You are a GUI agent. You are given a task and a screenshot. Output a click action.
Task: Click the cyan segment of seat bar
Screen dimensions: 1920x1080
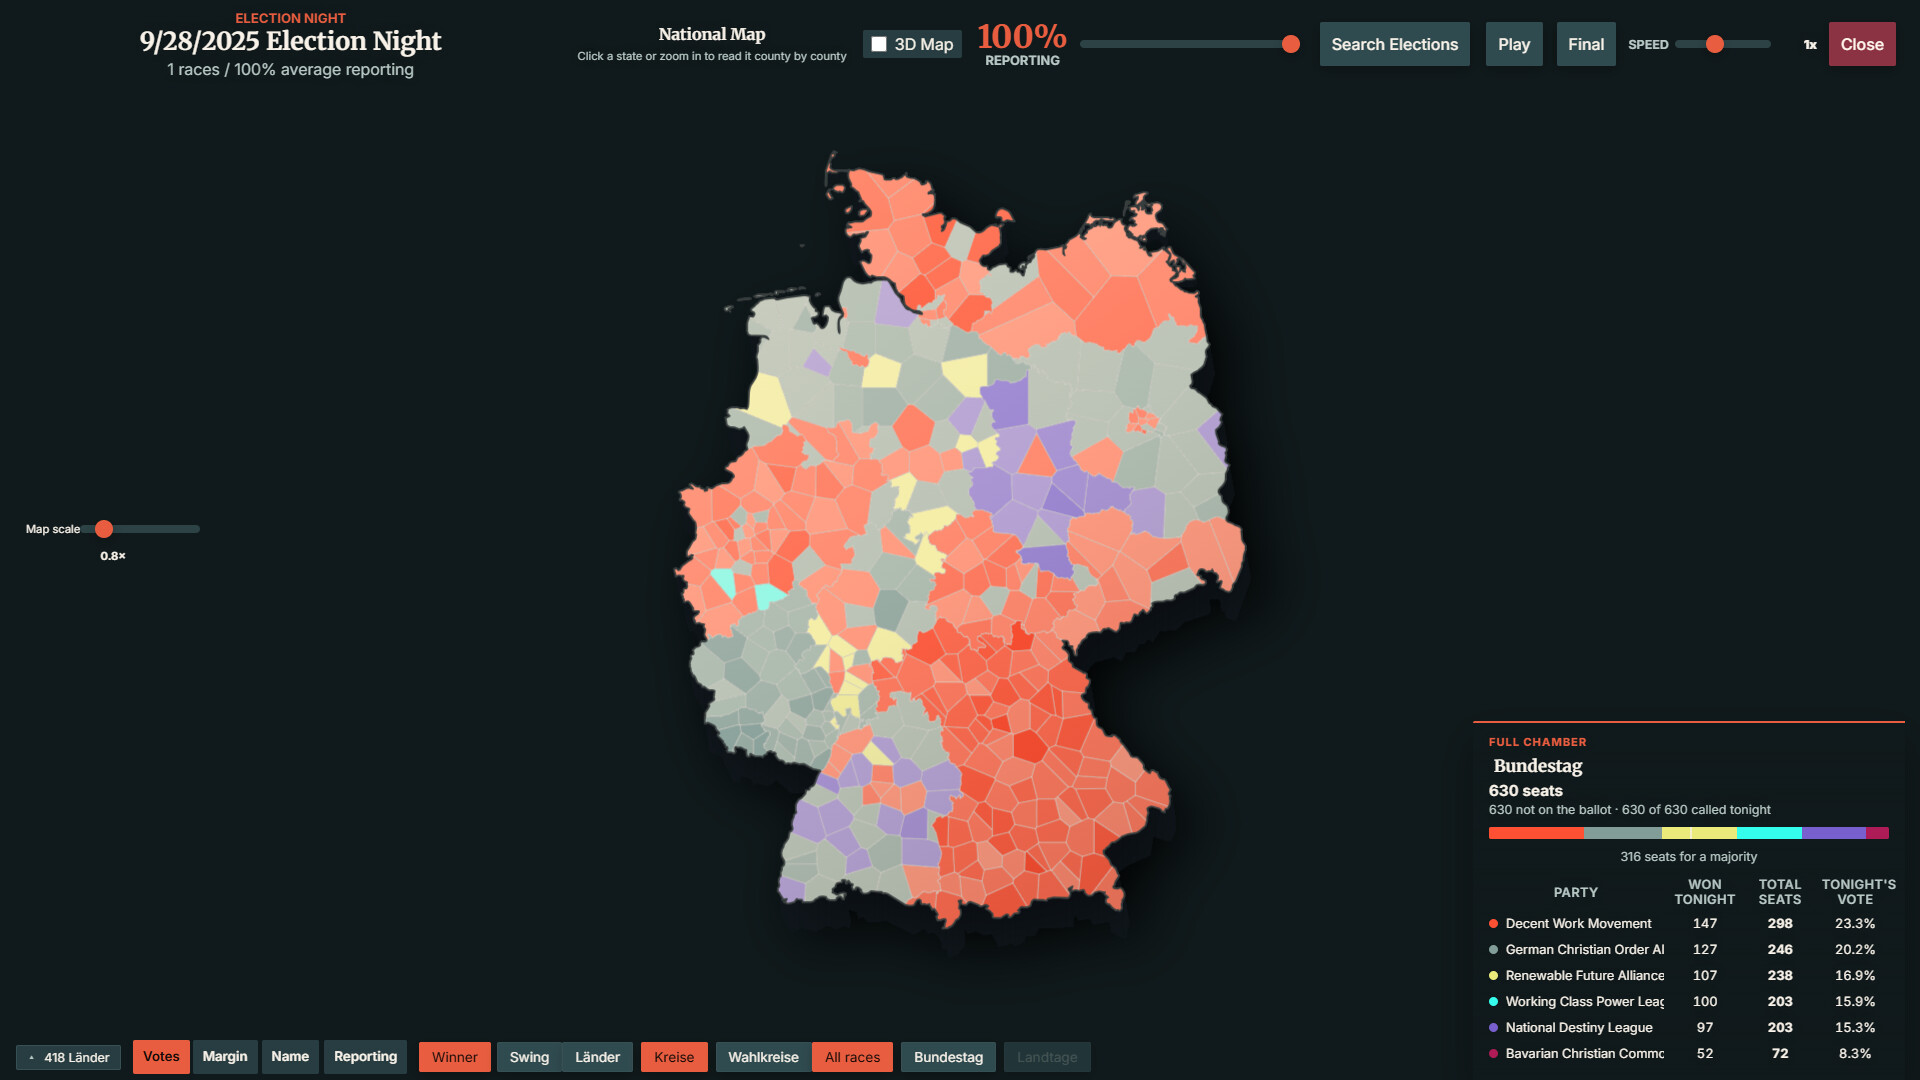(x=1769, y=833)
